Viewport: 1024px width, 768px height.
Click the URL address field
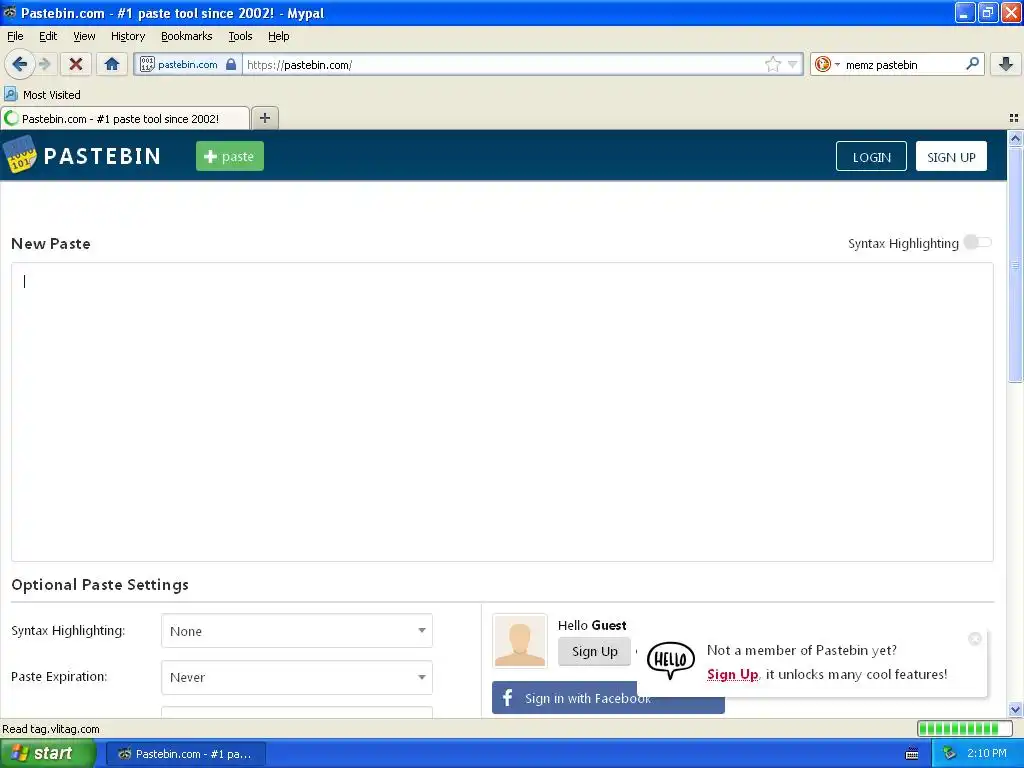click(503, 65)
